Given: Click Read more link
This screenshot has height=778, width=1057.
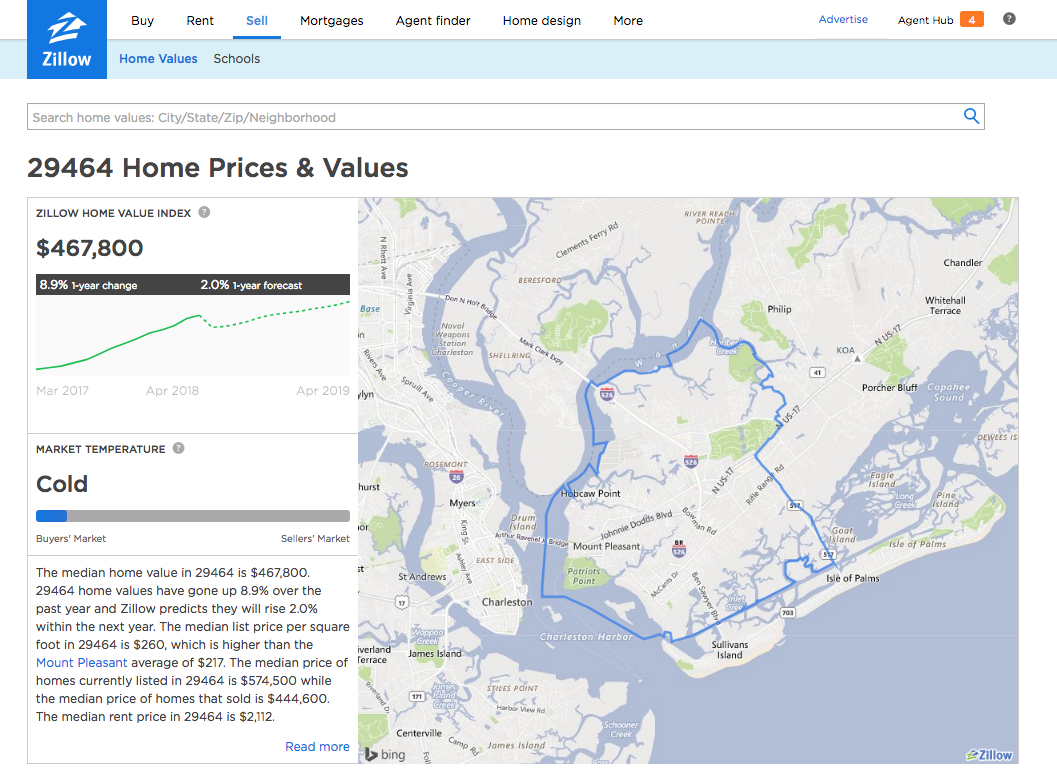Looking at the screenshot, I should [x=318, y=746].
